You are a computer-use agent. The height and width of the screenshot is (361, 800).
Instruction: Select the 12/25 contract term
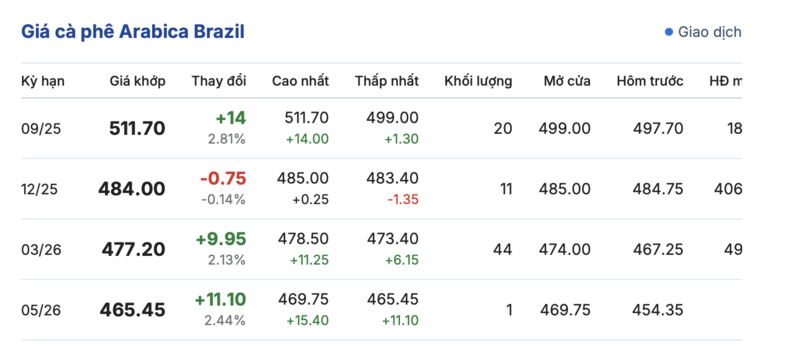(x=39, y=190)
